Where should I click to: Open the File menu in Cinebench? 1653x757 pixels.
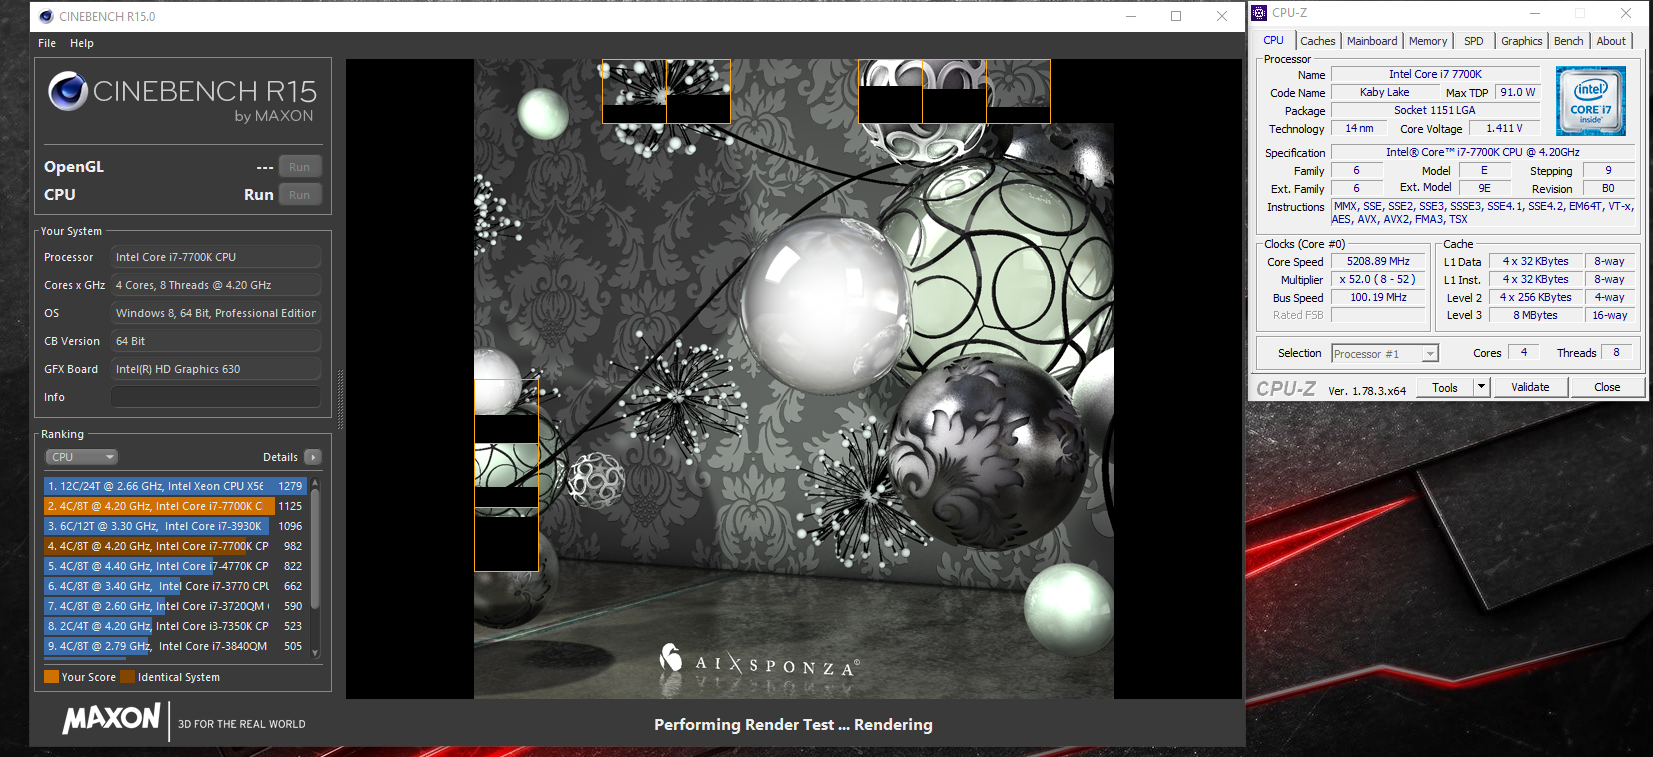click(x=47, y=43)
